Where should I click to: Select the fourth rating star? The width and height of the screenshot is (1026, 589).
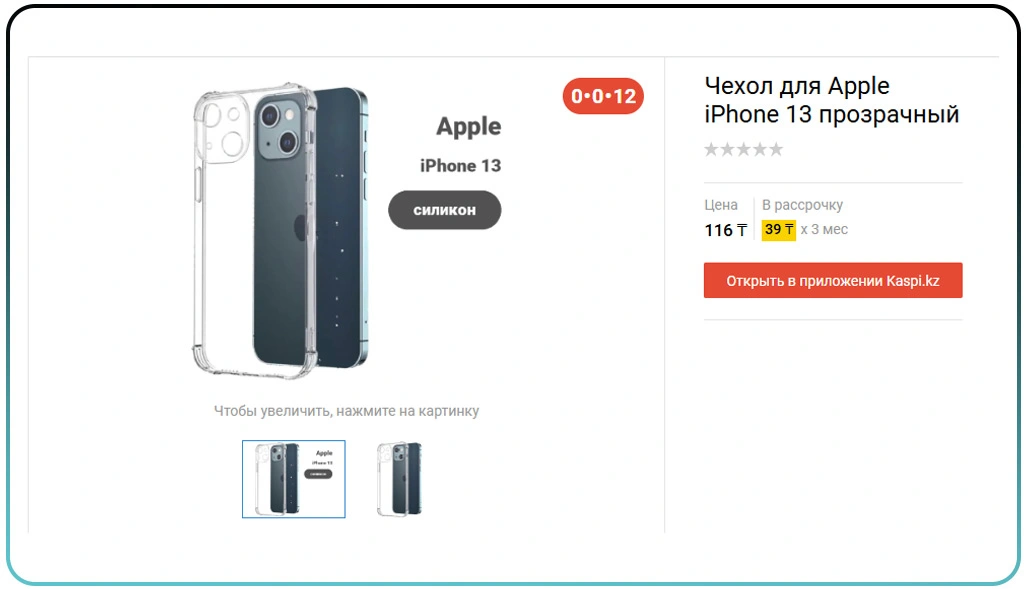tap(762, 148)
